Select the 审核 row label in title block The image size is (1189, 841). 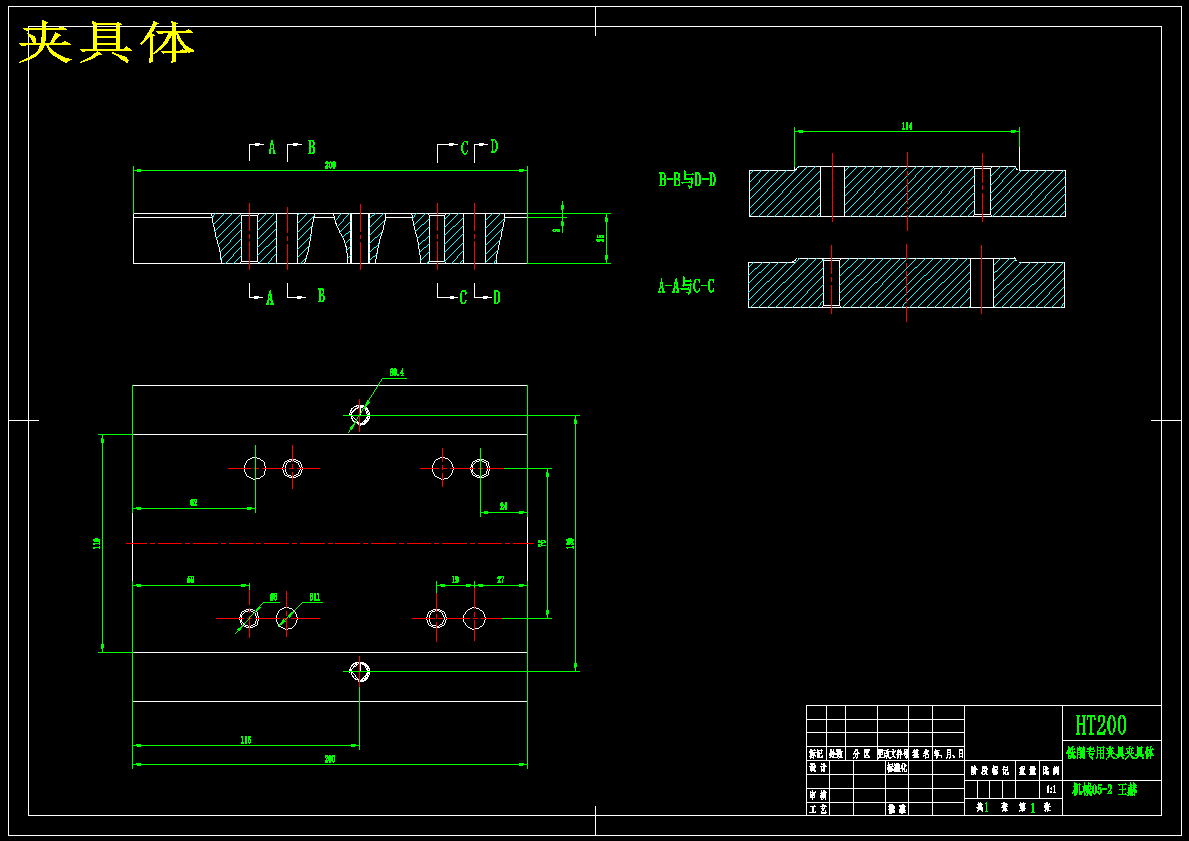point(817,795)
